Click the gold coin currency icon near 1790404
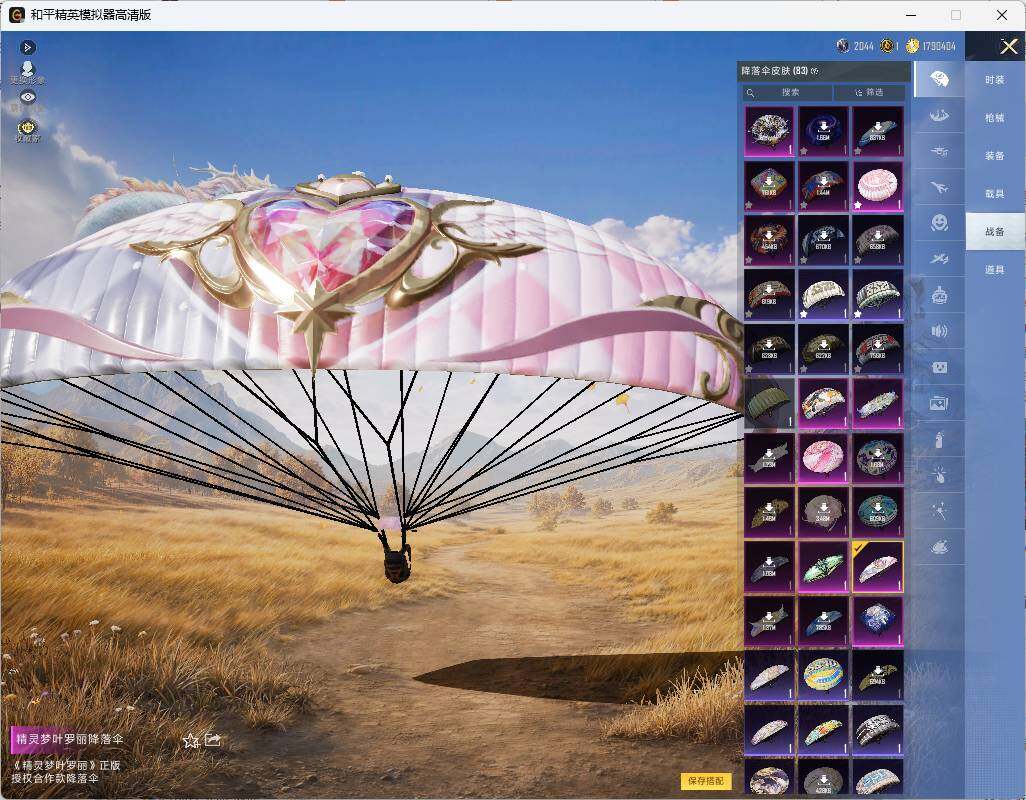Image resolution: width=1026 pixels, height=800 pixels. click(x=912, y=46)
